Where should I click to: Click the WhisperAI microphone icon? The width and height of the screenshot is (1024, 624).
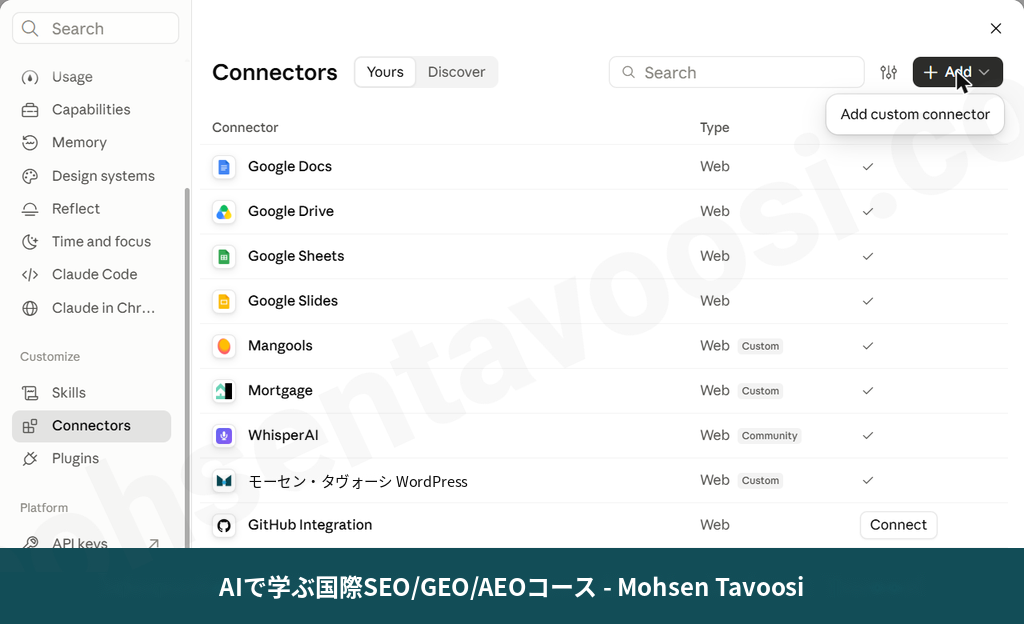(224, 435)
